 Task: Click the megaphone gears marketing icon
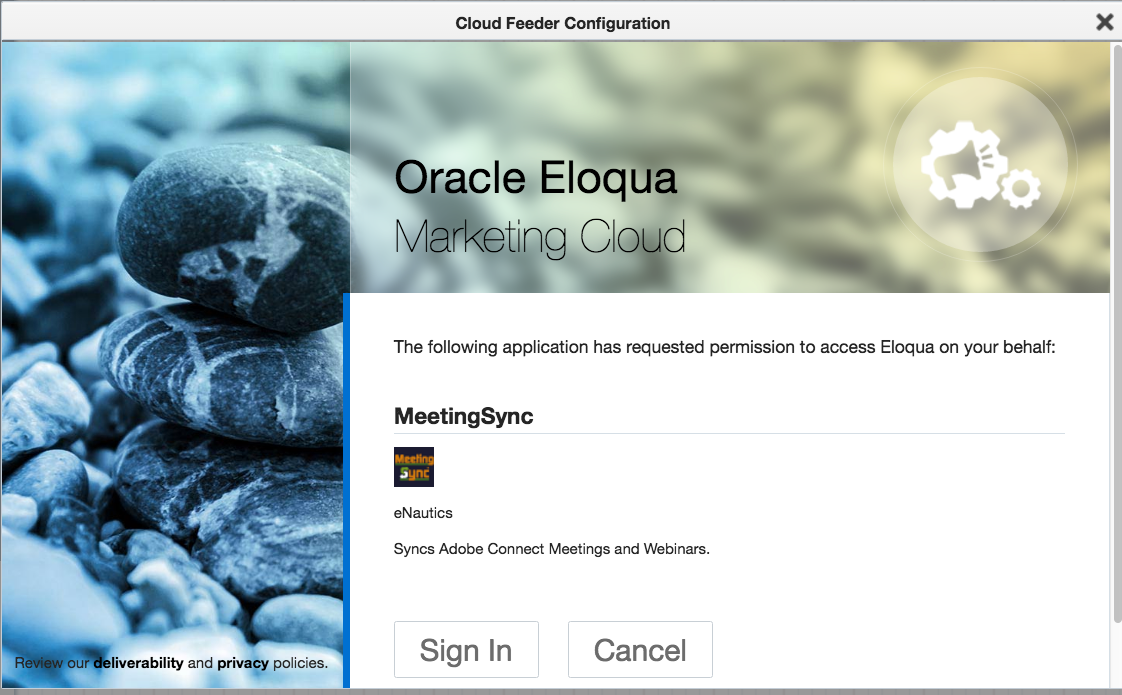[x=980, y=165]
